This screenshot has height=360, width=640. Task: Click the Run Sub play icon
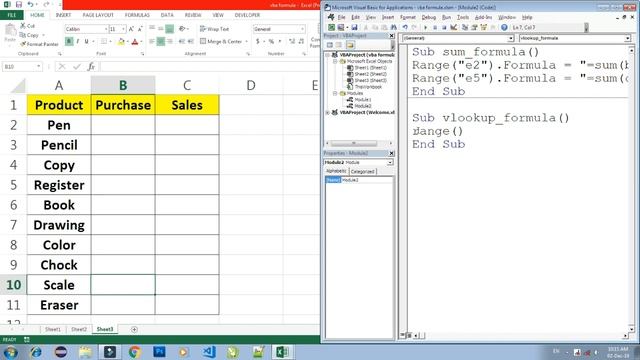coord(425,27)
